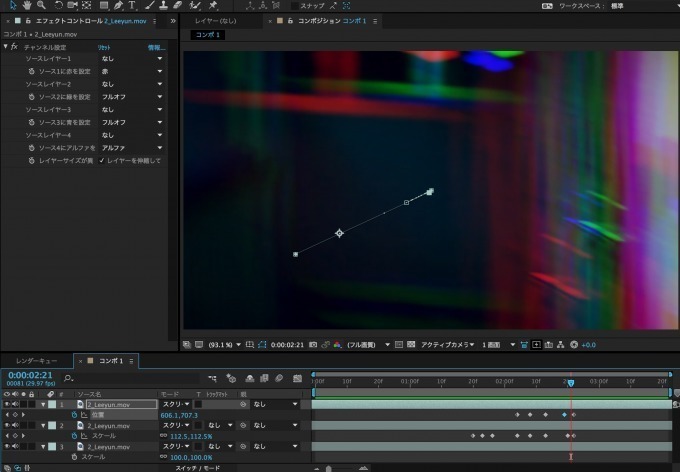
Task: Hide layer 1 video with eye icon
Action: [7, 404]
